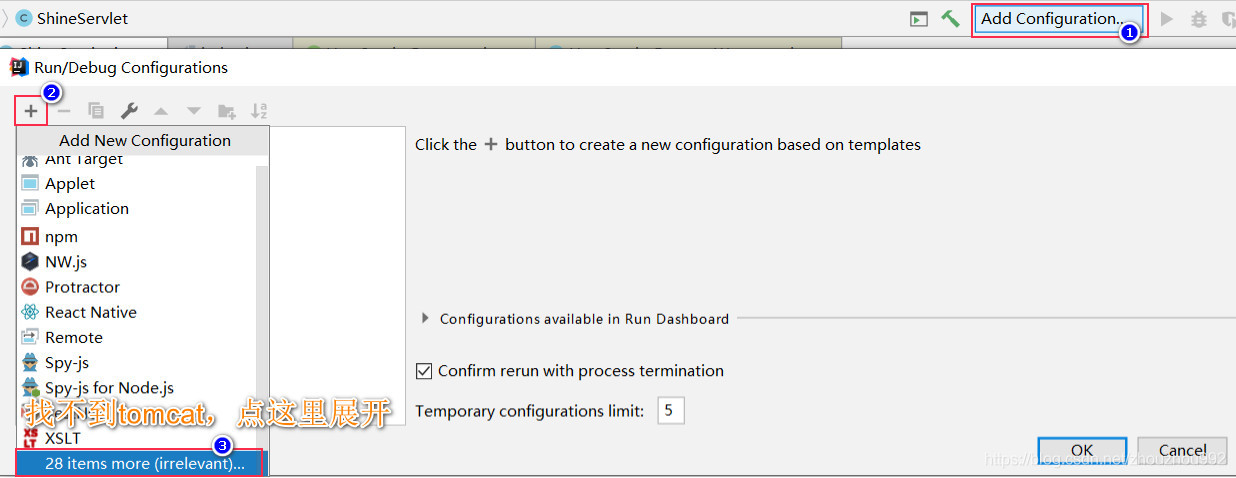Click the Run play arrow icon
Viewport: 1236px width, 478px height.
(1166, 18)
